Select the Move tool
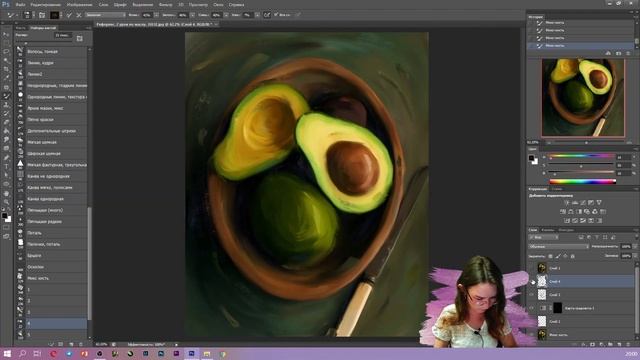The width and height of the screenshot is (640, 360). pos(6,34)
